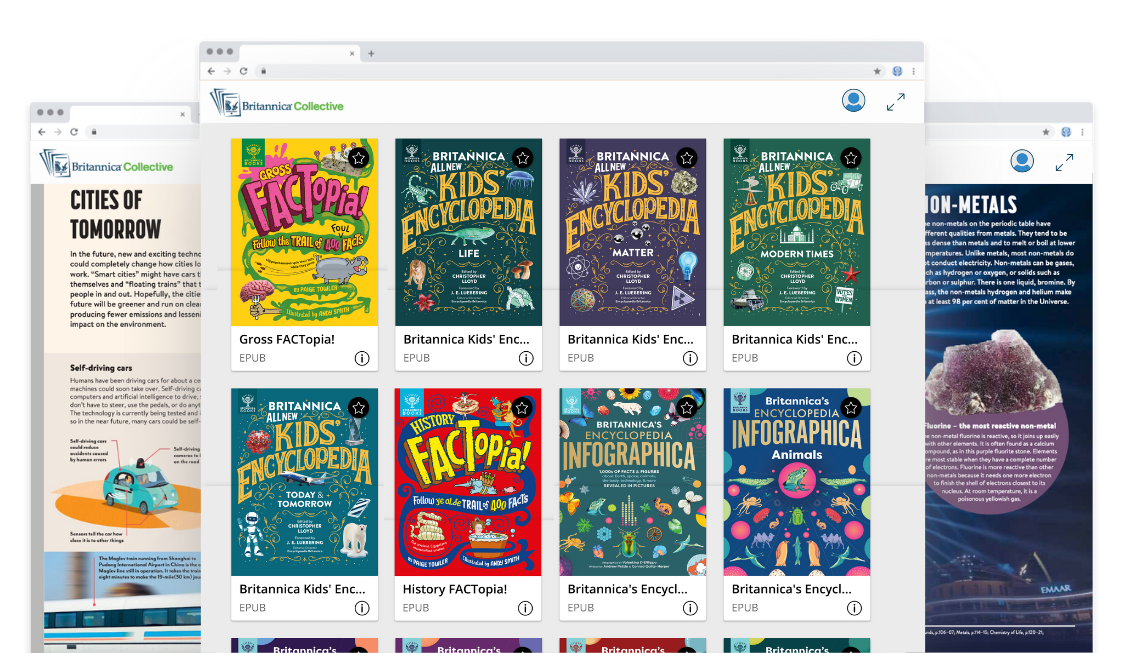Open a new tab with the plus button
This screenshot has width=1125, height=653.
[371, 53]
